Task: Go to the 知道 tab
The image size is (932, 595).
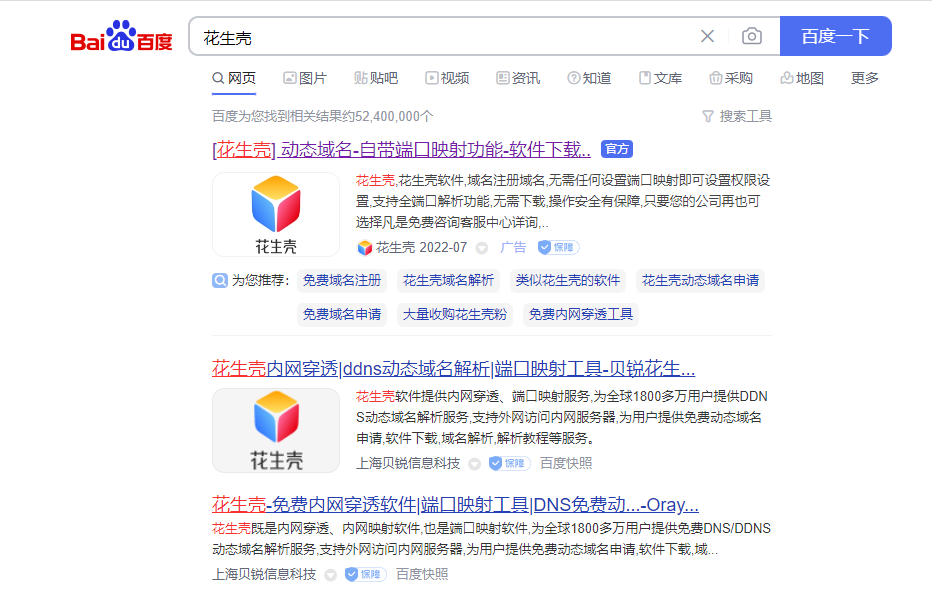Action: pyautogui.click(x=589, y=78)
